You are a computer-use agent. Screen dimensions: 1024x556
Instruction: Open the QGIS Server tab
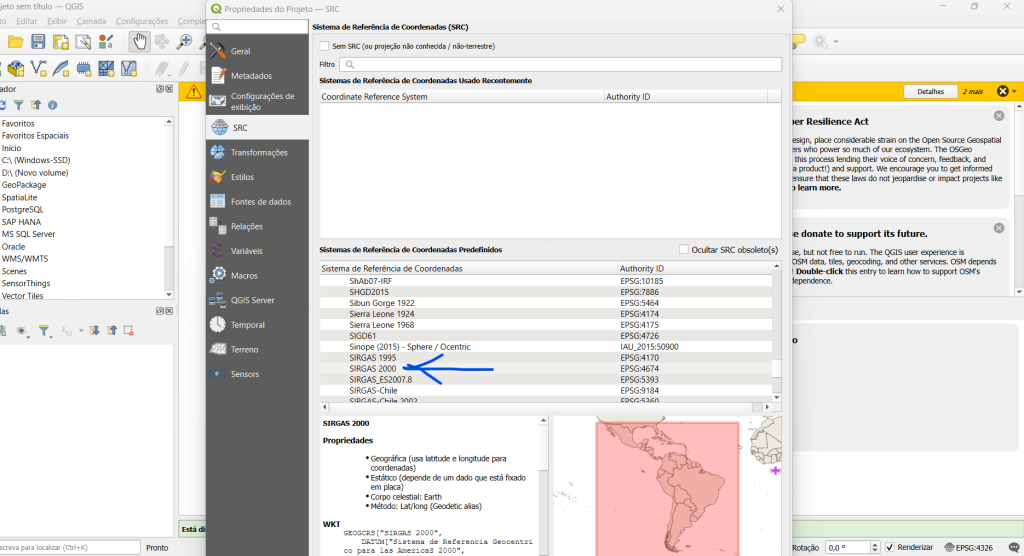[x=257, y=300]
